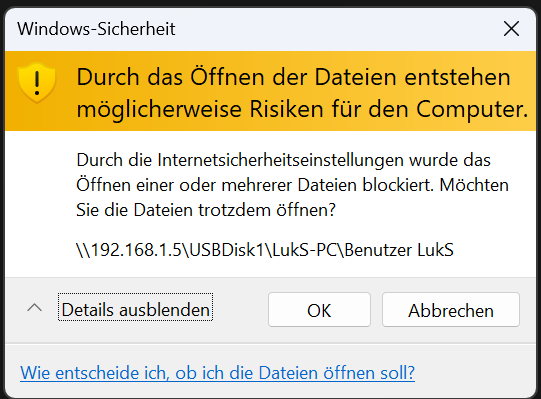Open the 'Wie entscheide ich' help link
The height and width of the screenshot is (399, 541).
tap(217, 373)
